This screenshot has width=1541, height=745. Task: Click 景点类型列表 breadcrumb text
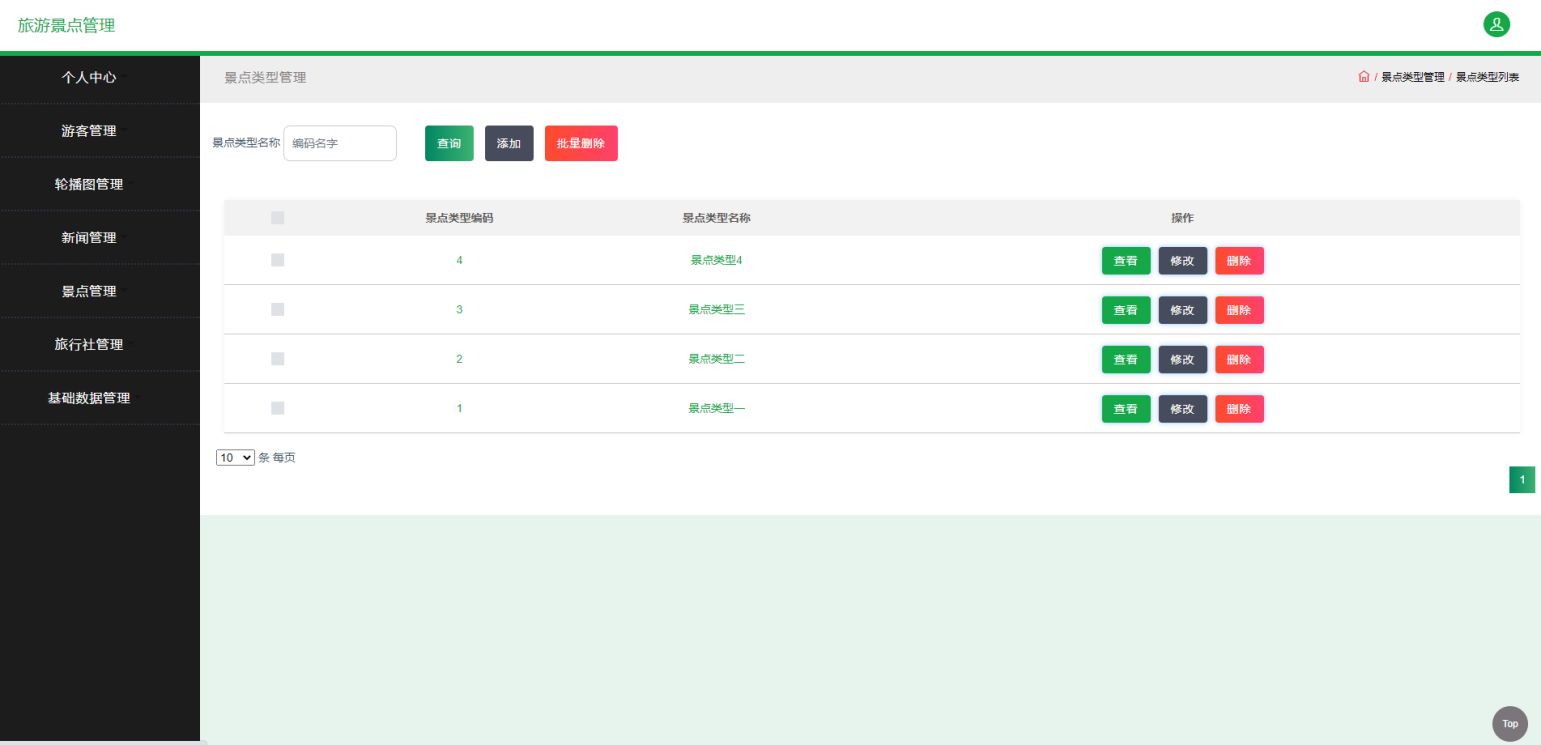click(1488, 77)
